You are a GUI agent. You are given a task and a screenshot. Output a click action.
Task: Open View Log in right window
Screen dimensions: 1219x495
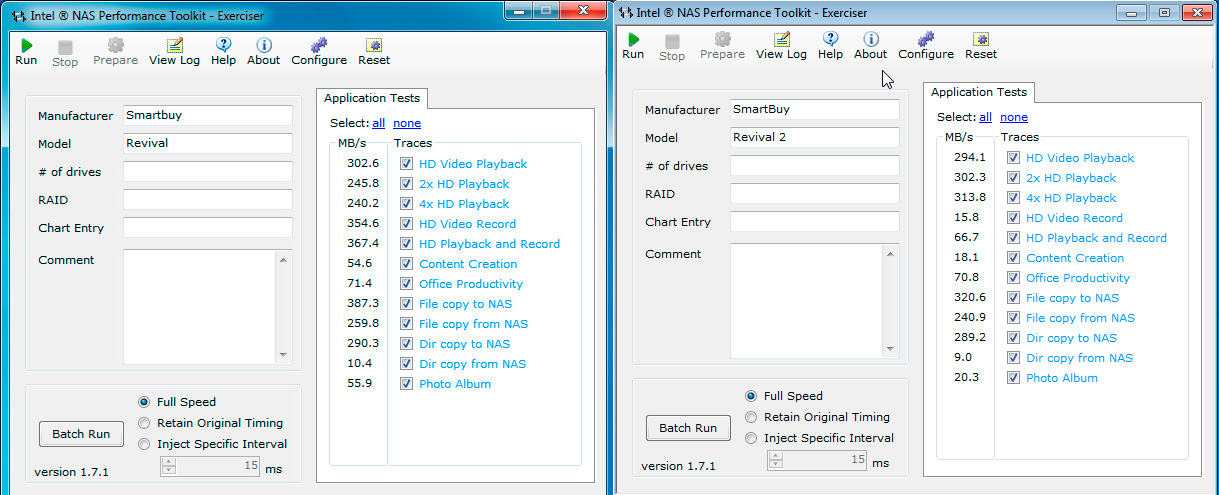[781, 46]
